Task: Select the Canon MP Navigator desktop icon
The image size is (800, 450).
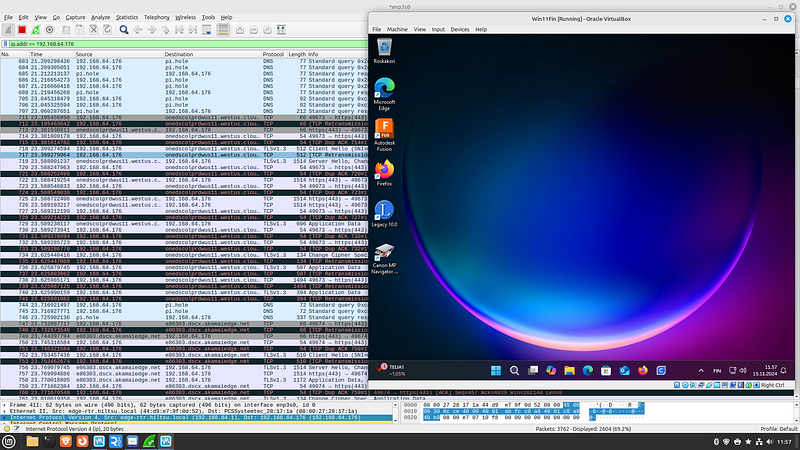Action: click(384, 258)
